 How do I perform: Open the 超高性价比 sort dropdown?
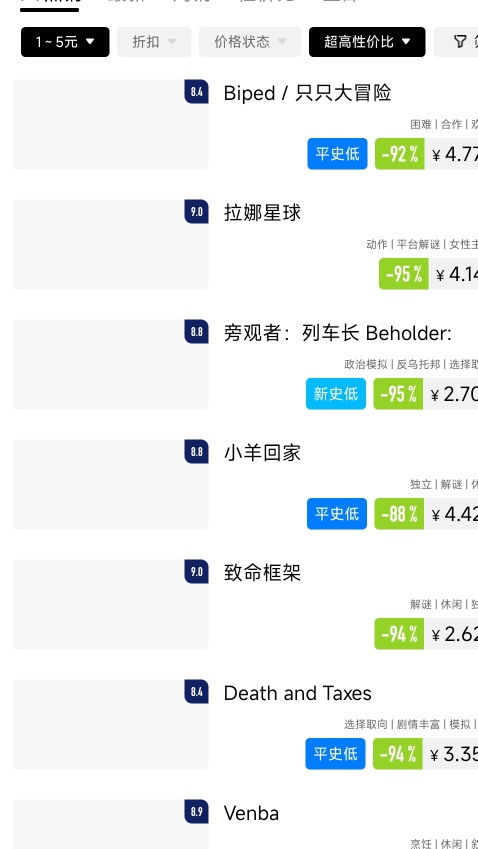(x=367, y=42)
